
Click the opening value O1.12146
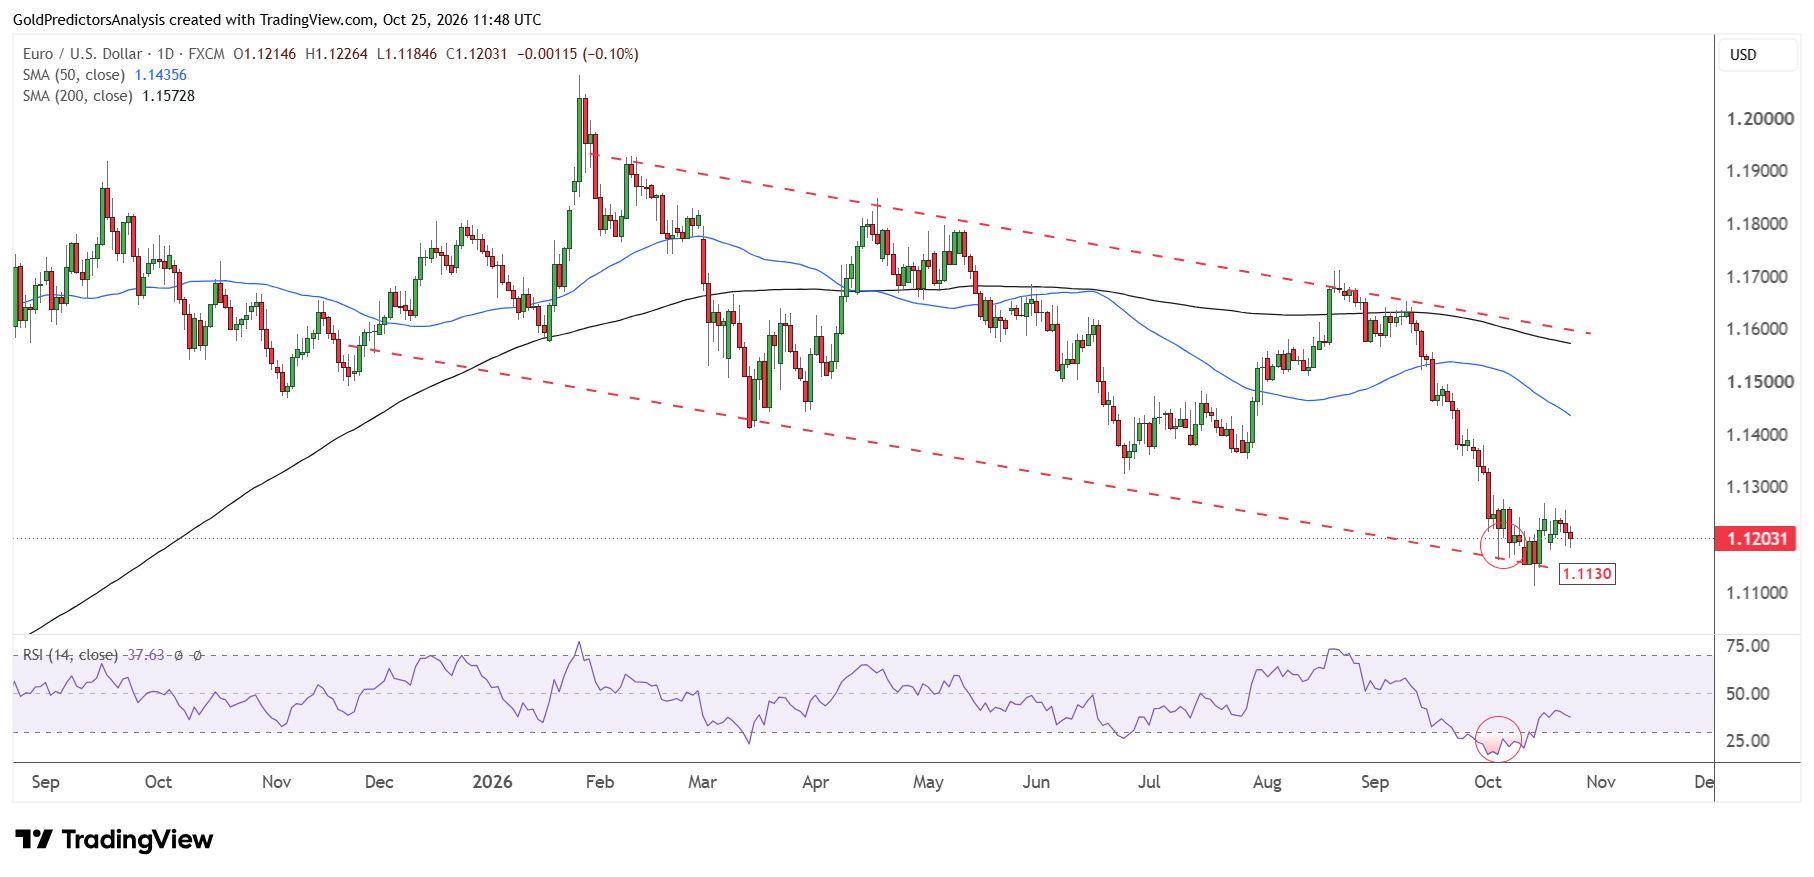coord(265,54)
